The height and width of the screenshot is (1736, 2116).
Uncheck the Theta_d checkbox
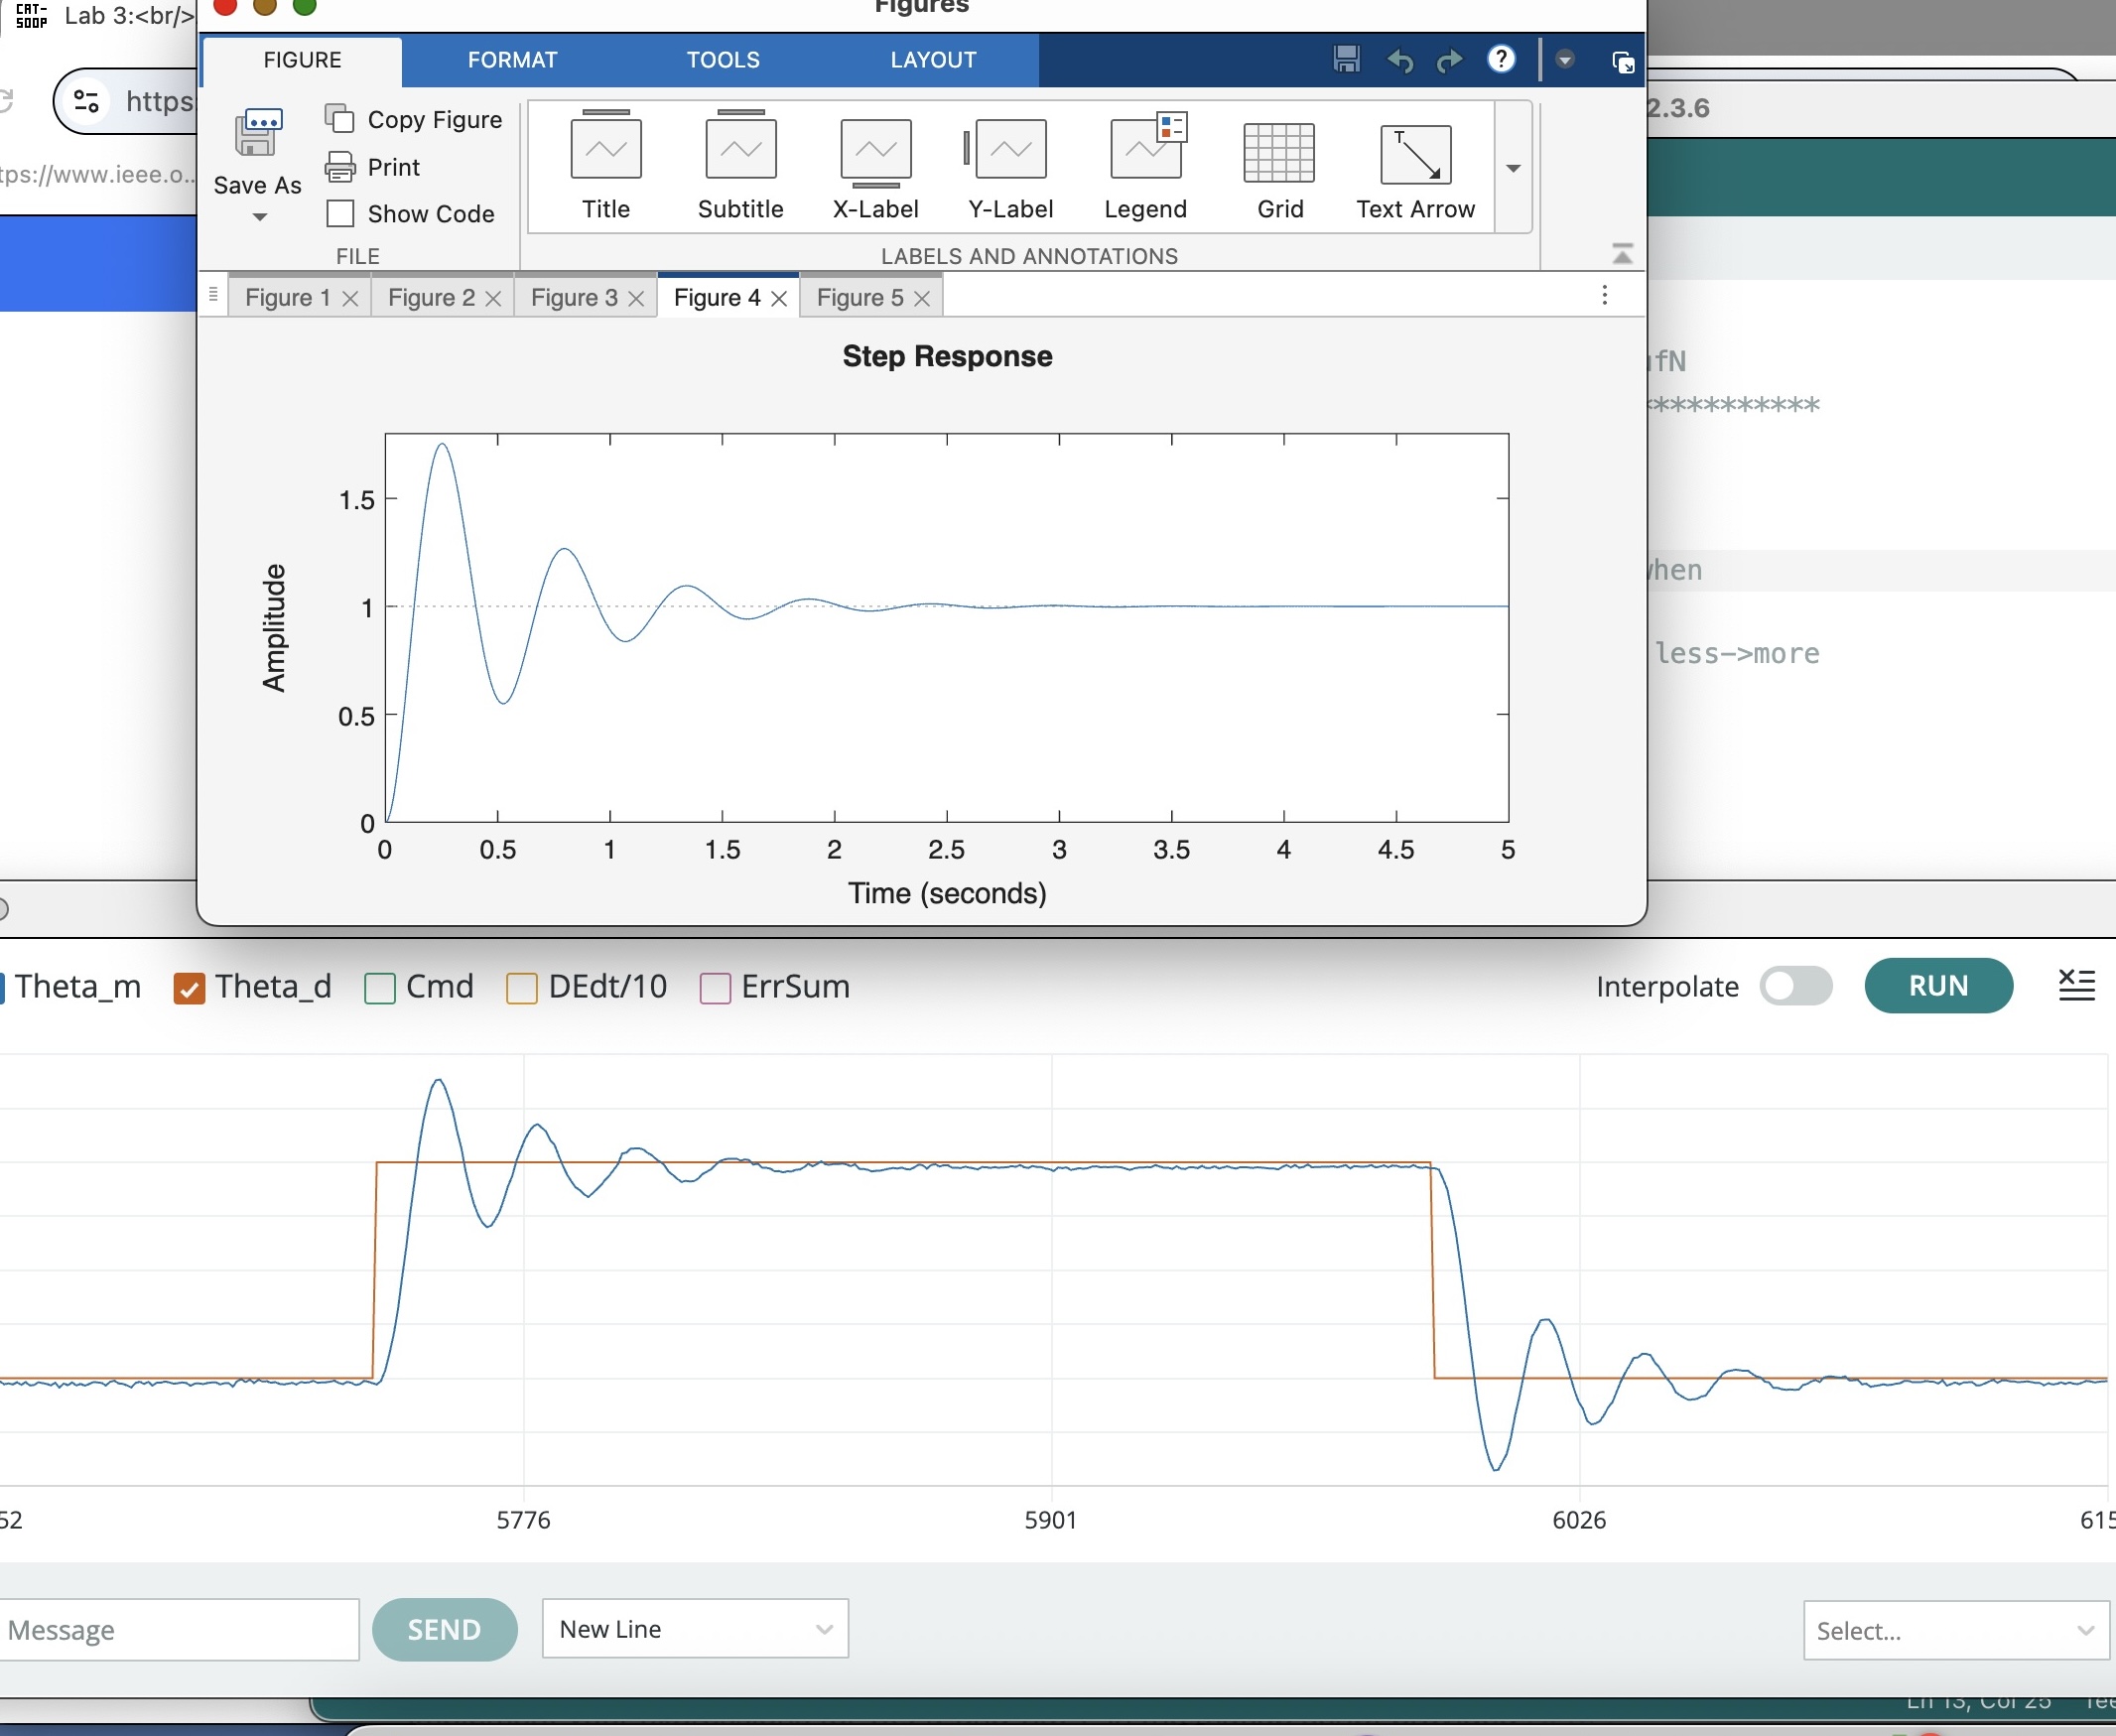189,988
